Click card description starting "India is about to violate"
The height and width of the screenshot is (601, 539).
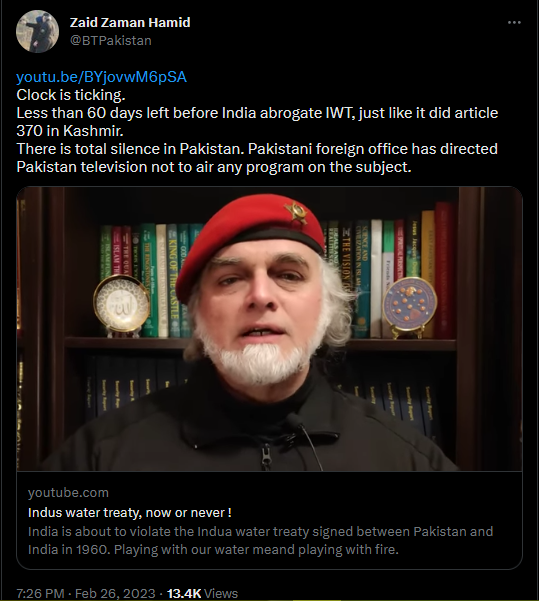pyautogui.click(x=260, y=540)
